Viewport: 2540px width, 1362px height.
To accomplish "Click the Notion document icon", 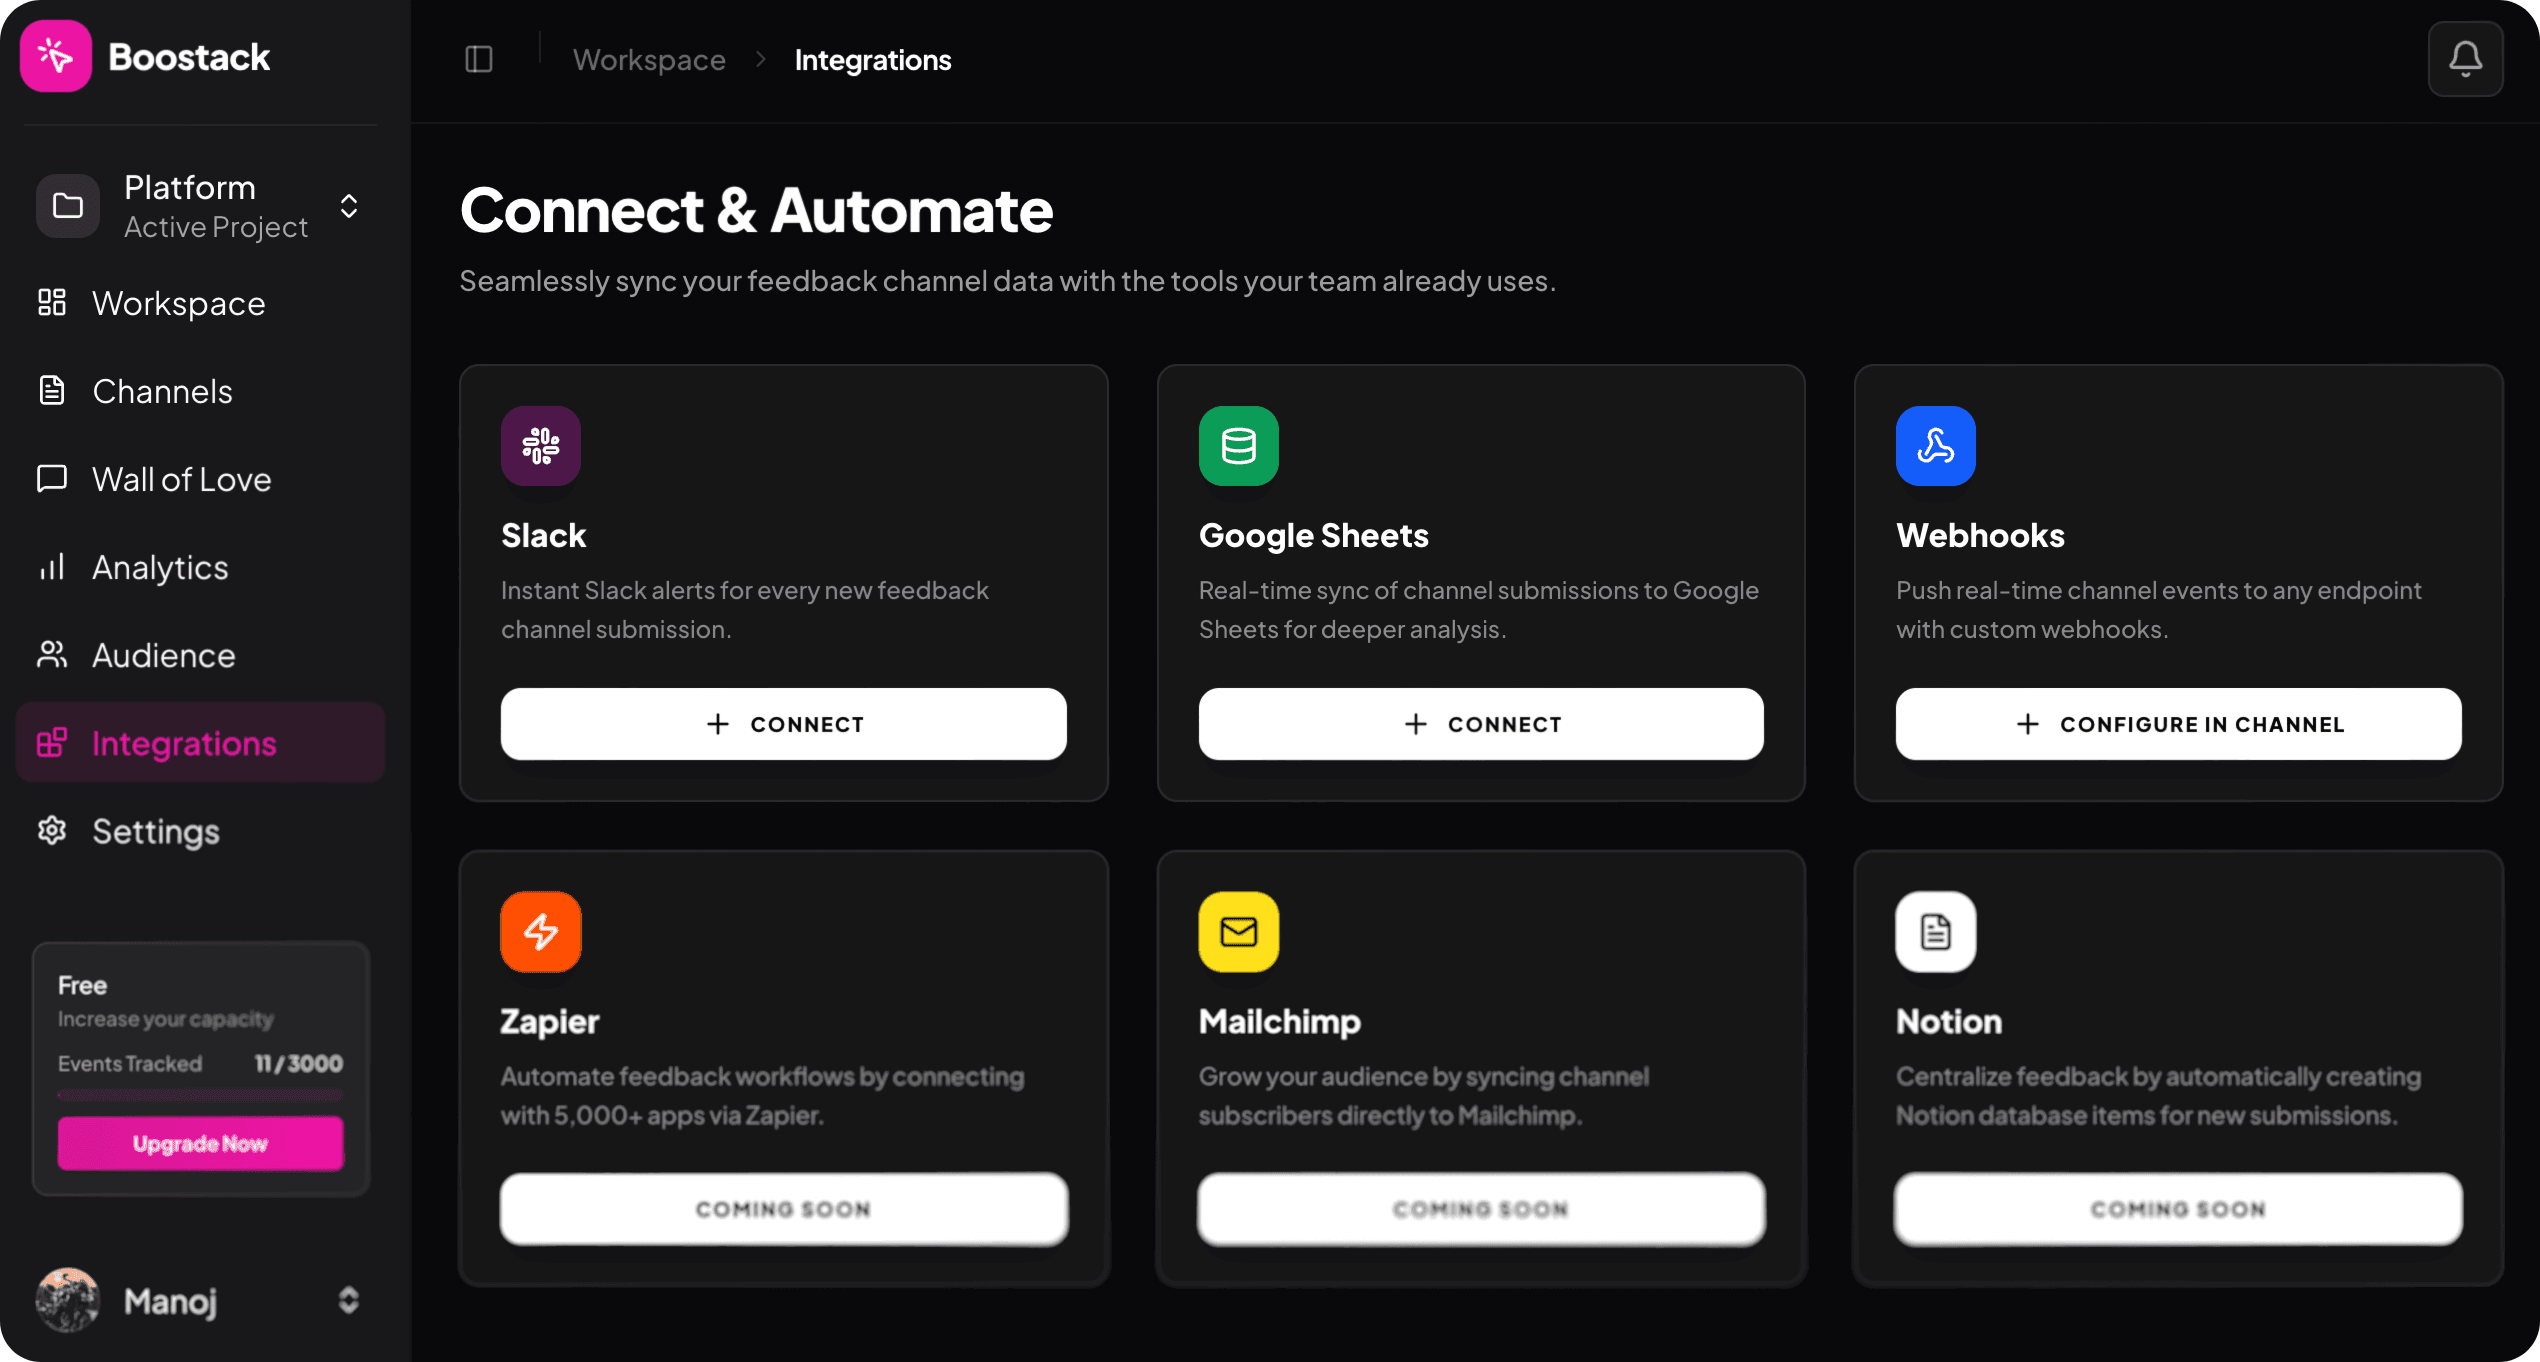I will tap(1935, 931).
